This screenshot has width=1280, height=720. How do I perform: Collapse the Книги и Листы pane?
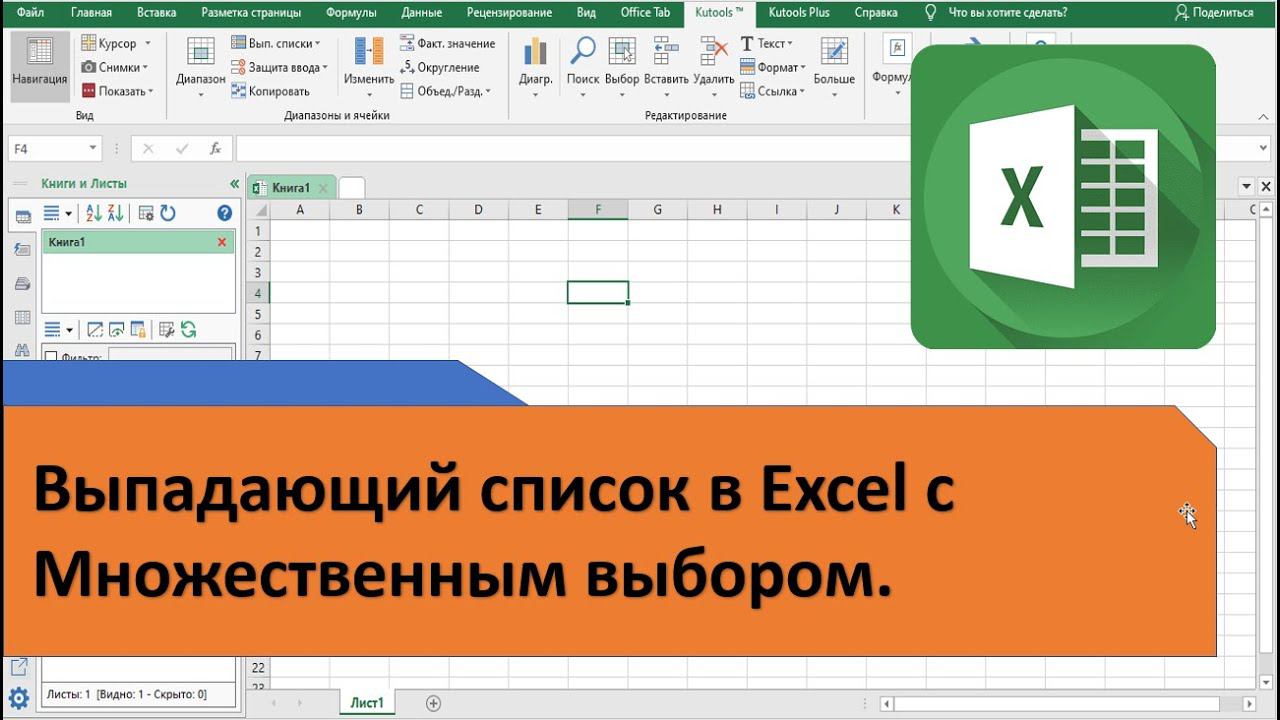tap(234, 184)
